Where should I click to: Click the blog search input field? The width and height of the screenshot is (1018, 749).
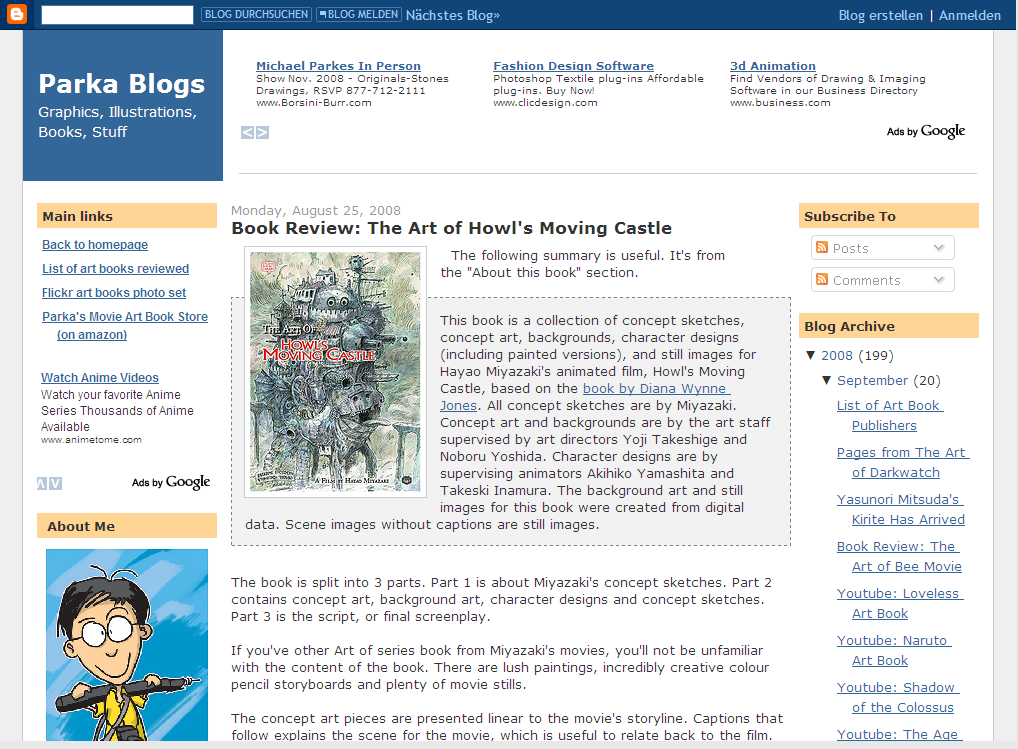[x=118, y=15]
